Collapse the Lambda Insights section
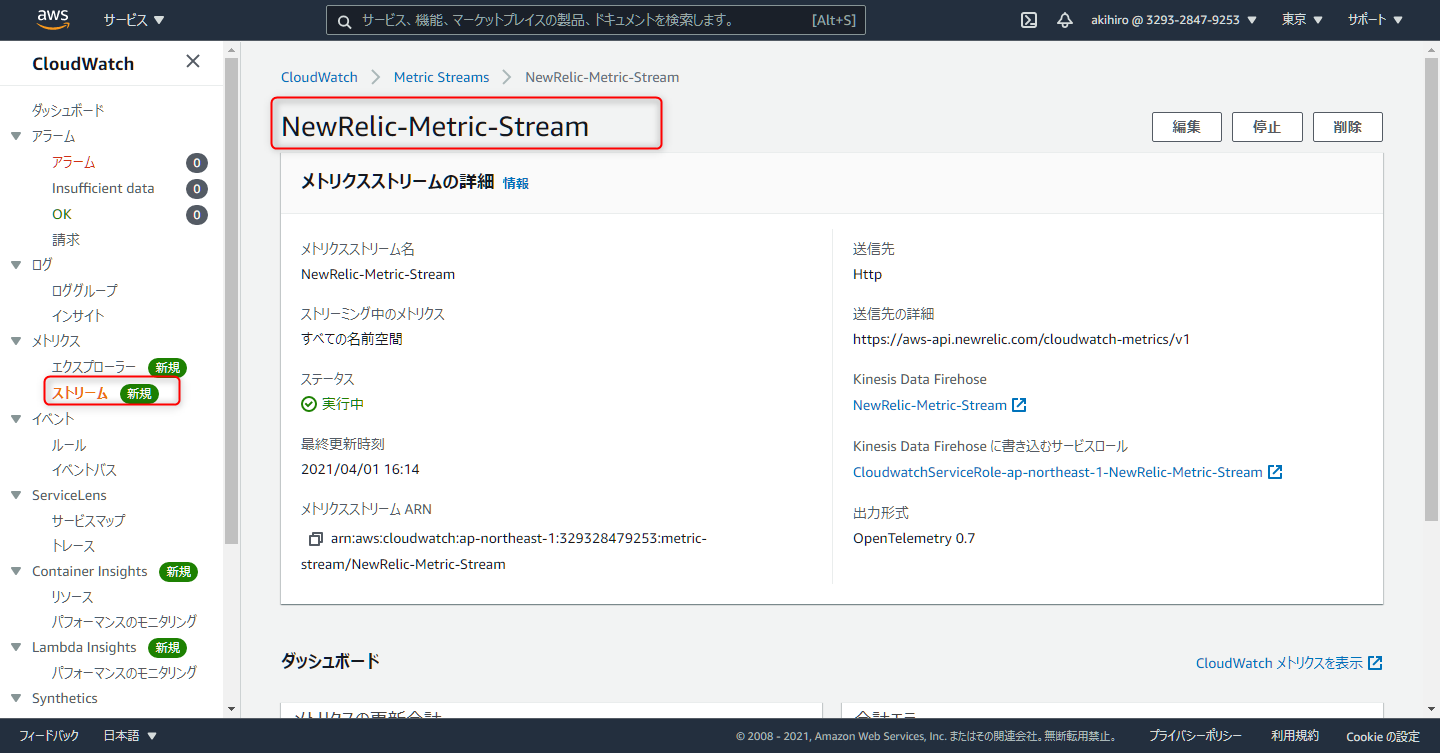The width and height of the screenshot is (1440, 753). click(16, 647)
